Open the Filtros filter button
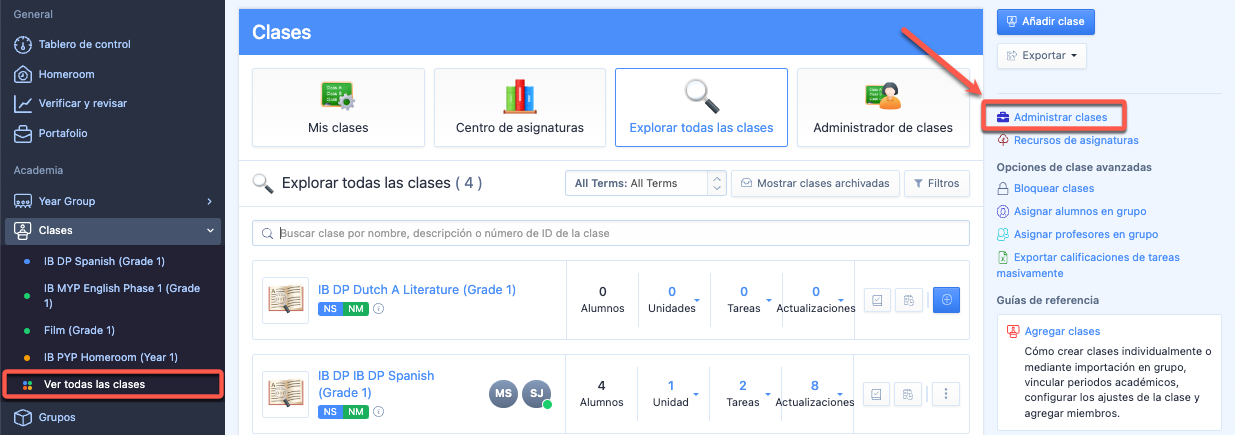 click(936, 183)
